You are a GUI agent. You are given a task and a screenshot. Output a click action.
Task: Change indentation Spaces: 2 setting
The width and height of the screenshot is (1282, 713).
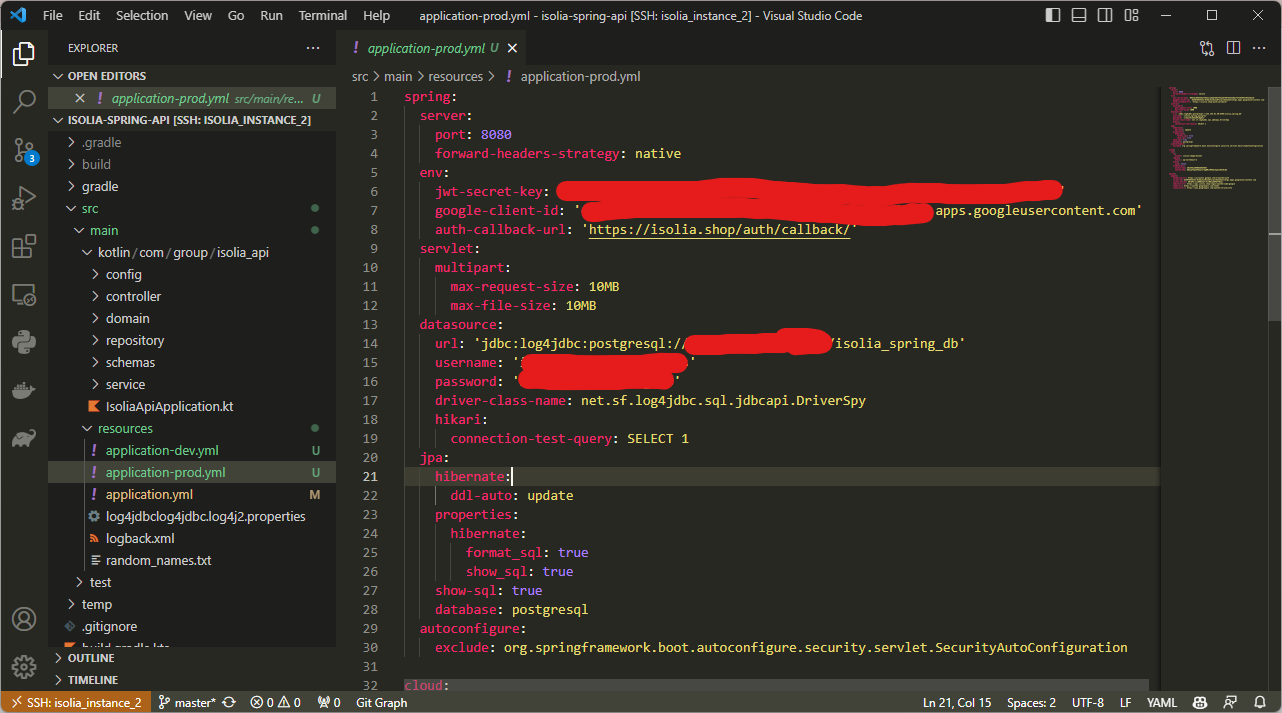pos(1031,702)
